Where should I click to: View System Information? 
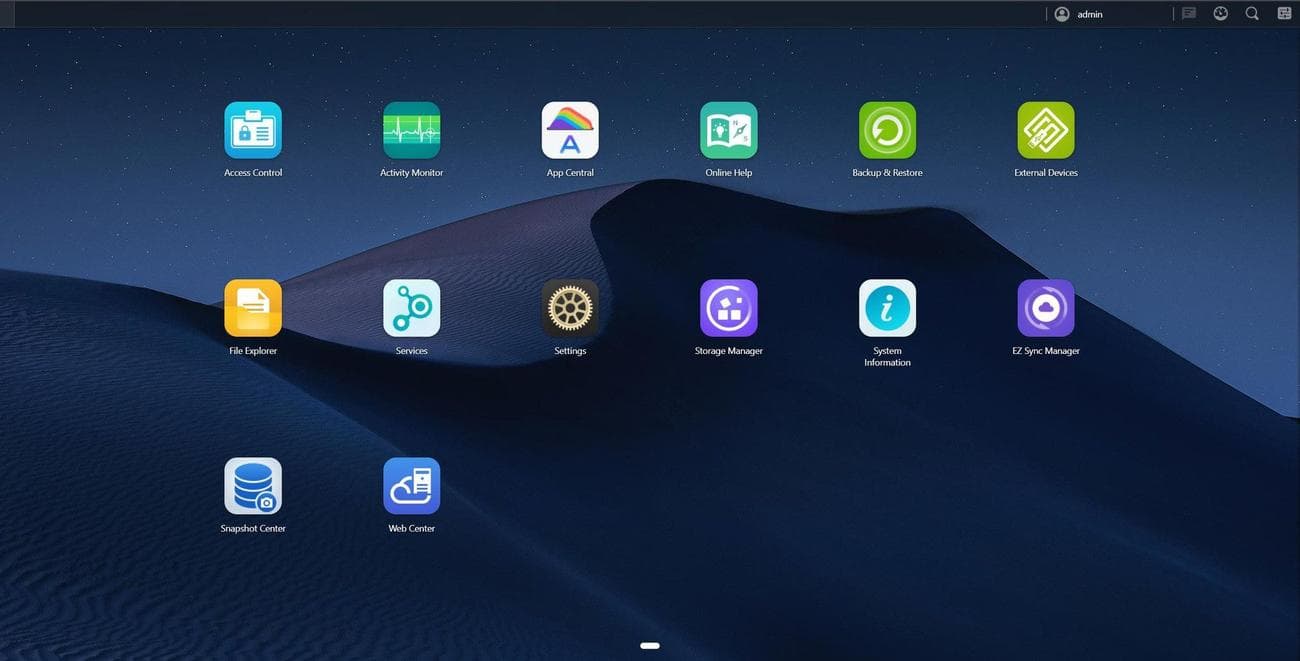(x=887, y=308)
